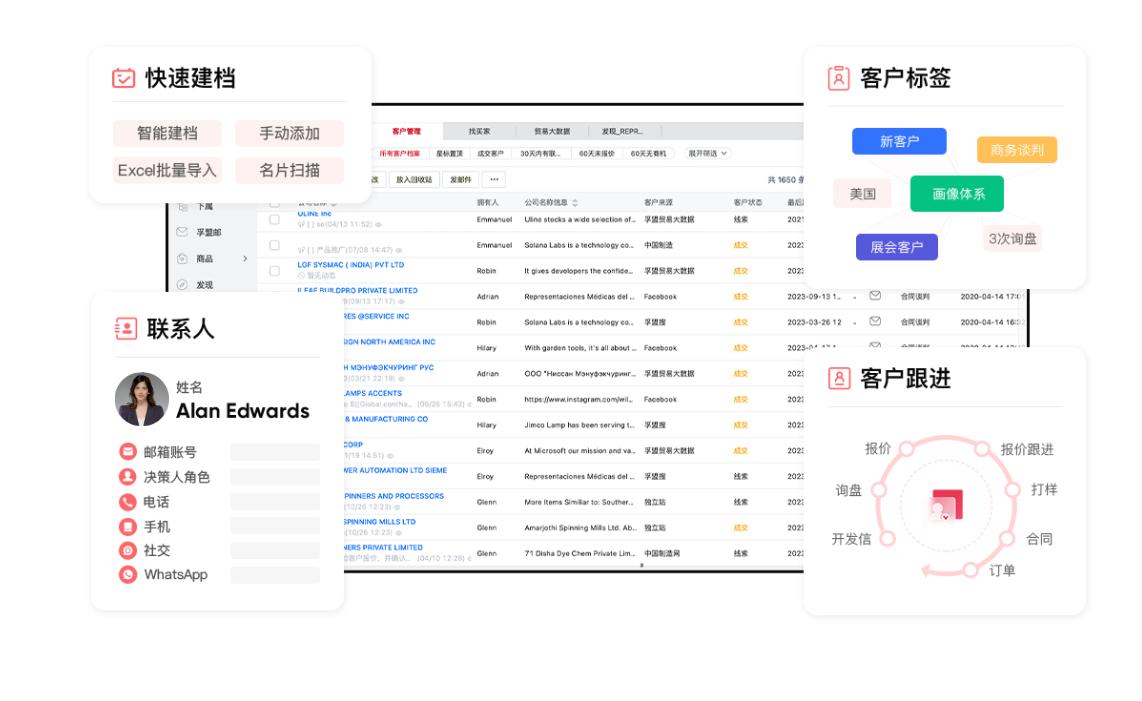Check the select-all checkbox in the table header
The image size is (1142, 701).
[x=274, y=203]
